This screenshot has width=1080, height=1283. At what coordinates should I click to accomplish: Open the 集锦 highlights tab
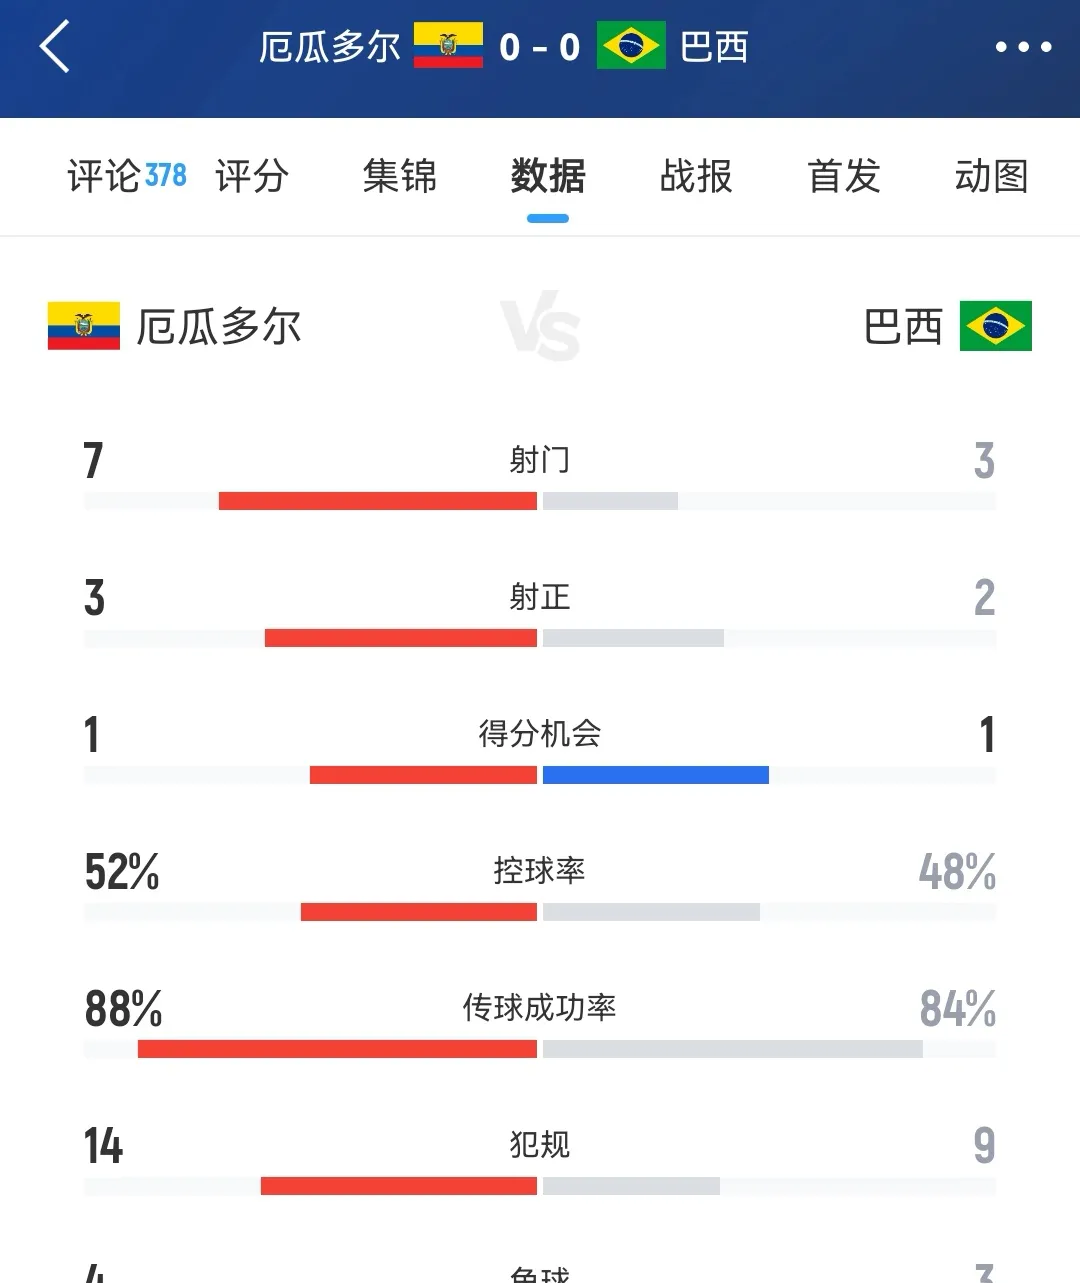pos(400,177)
